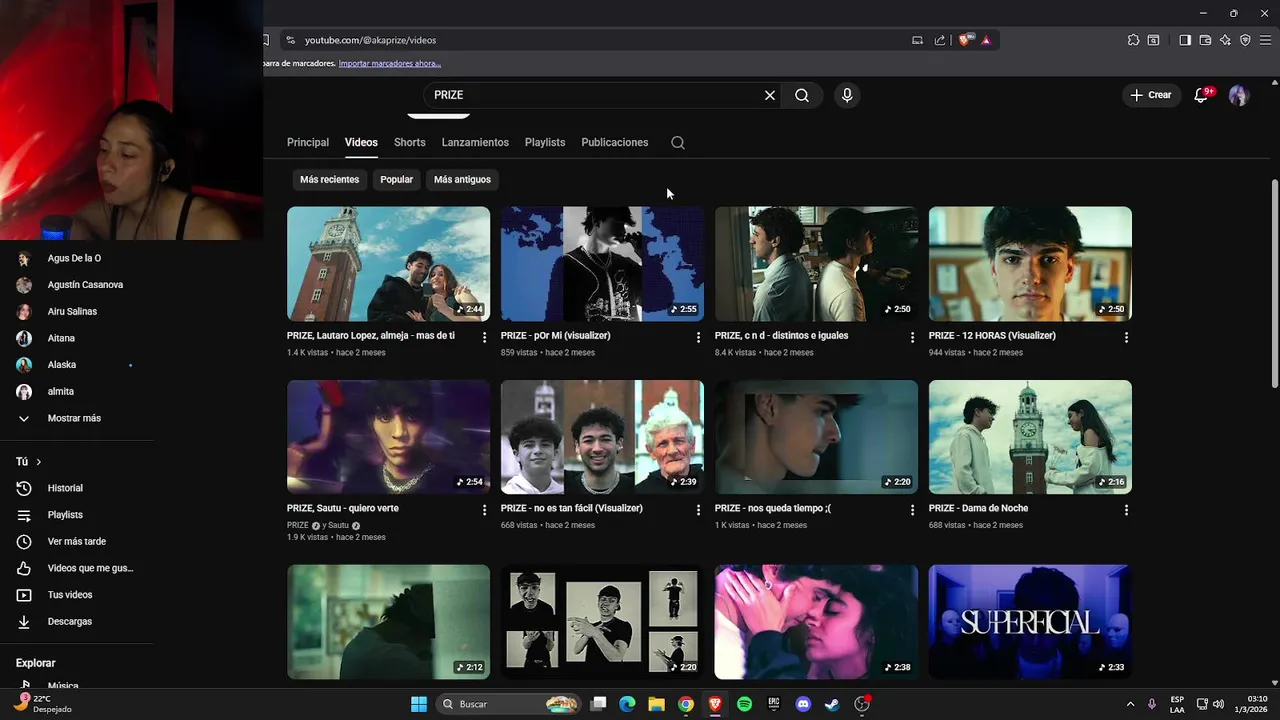Switch to the Publicaciones tab

click(615, 142)
